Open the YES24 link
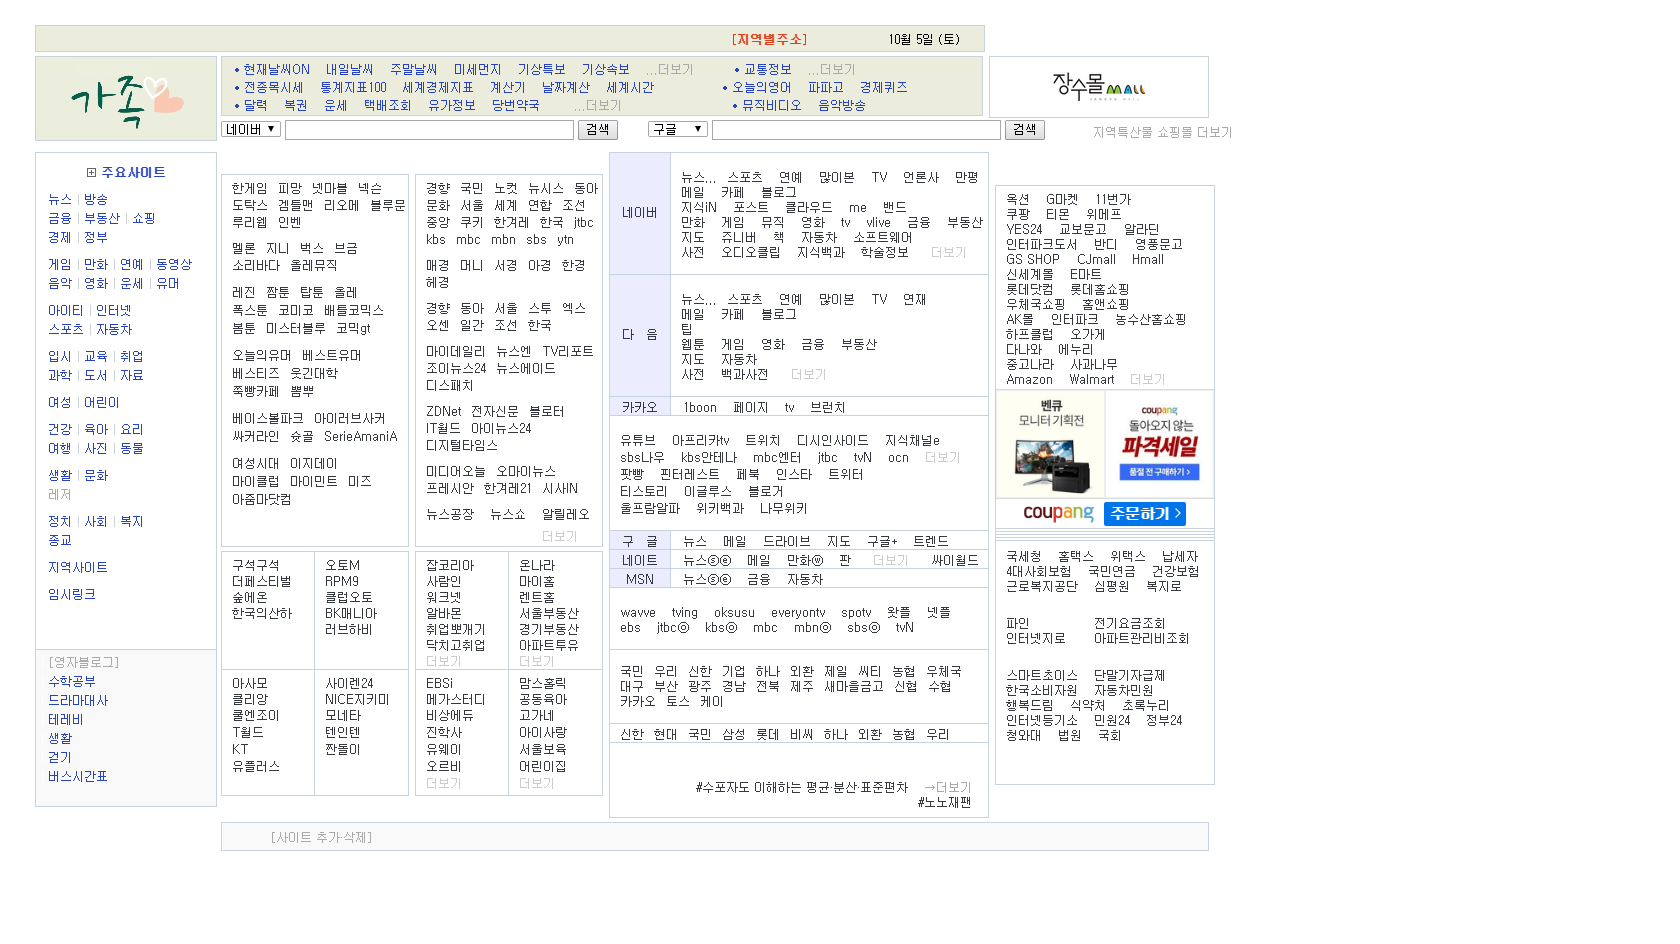 click(1024, 229)
